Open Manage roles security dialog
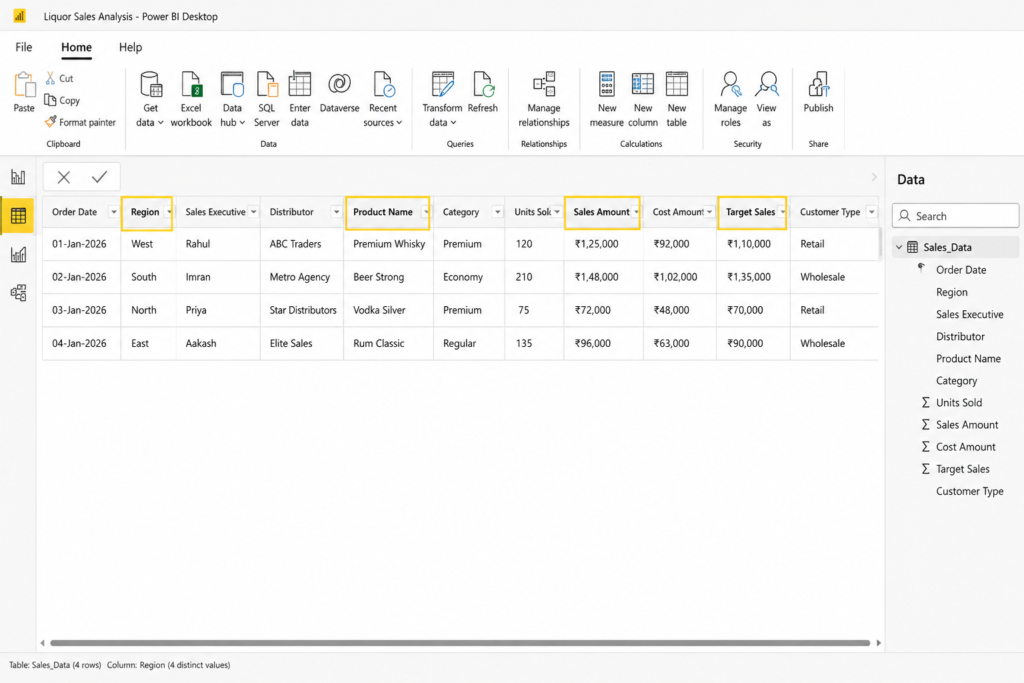This screenshot has width=1024, height=683. tap(730, 99)
